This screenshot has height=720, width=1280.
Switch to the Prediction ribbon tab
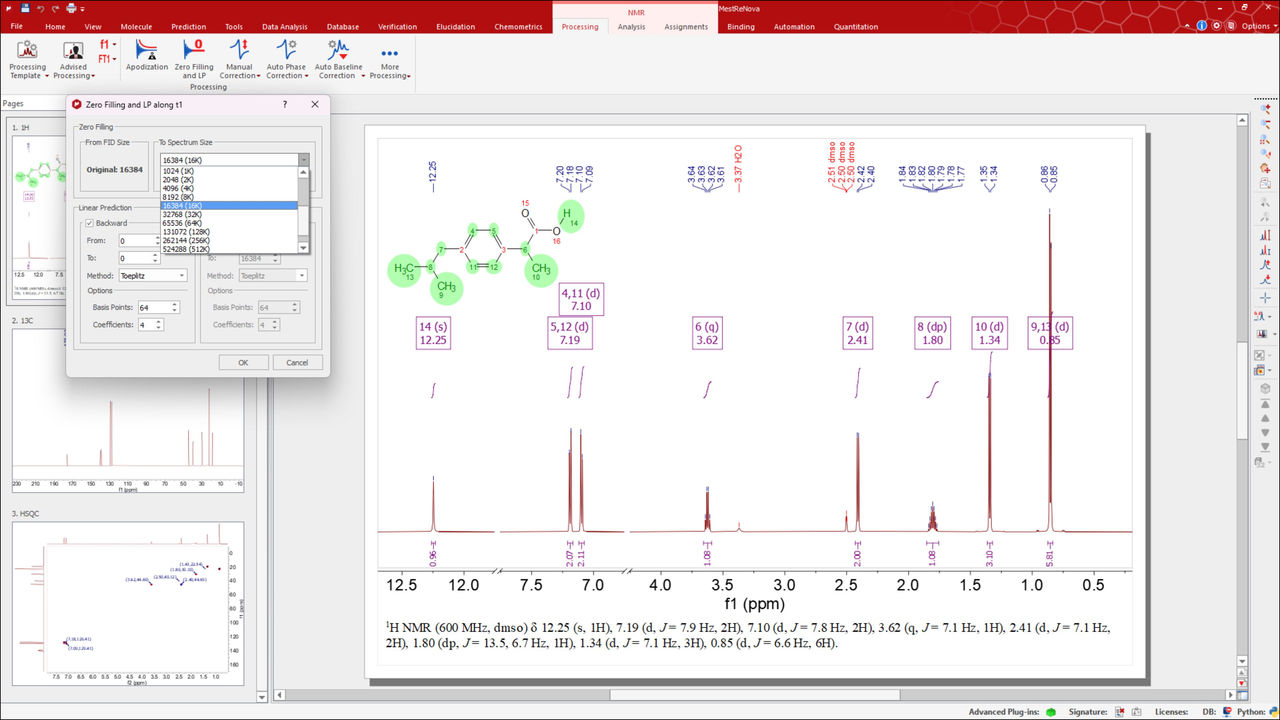coord(188,27)
